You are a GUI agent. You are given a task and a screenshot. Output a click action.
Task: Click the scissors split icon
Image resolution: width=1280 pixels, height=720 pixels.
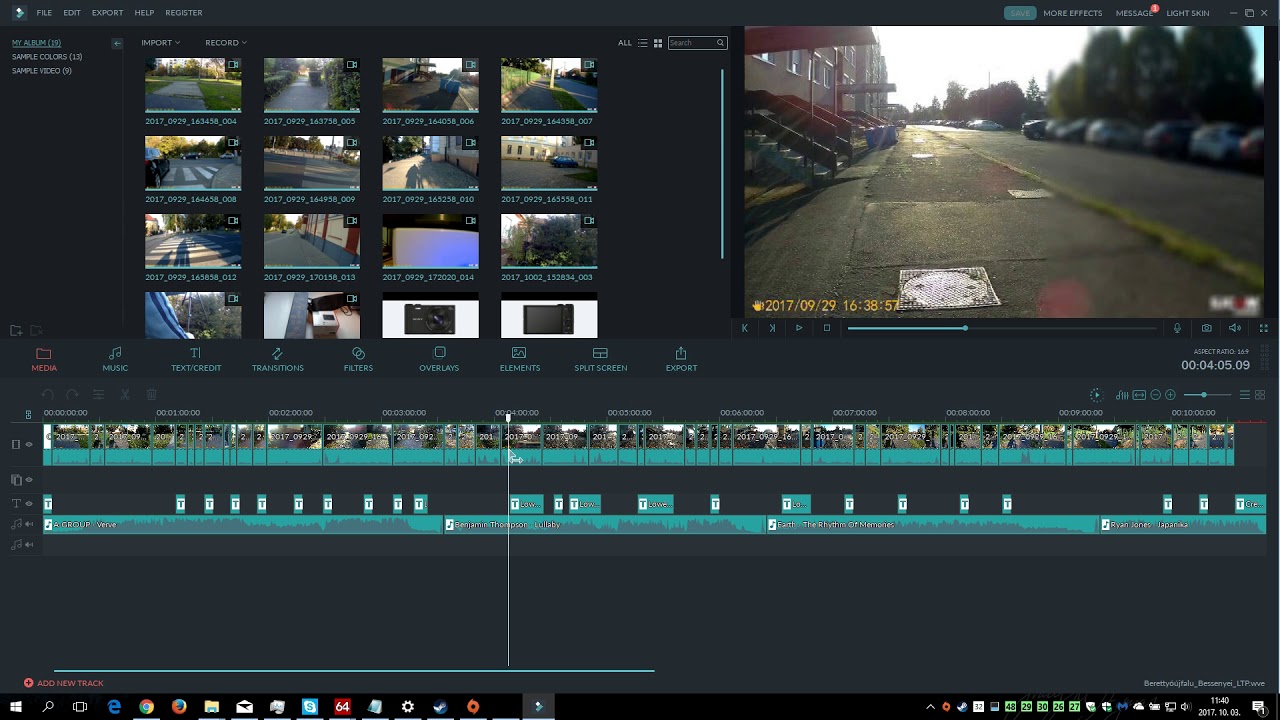(125, 395)
